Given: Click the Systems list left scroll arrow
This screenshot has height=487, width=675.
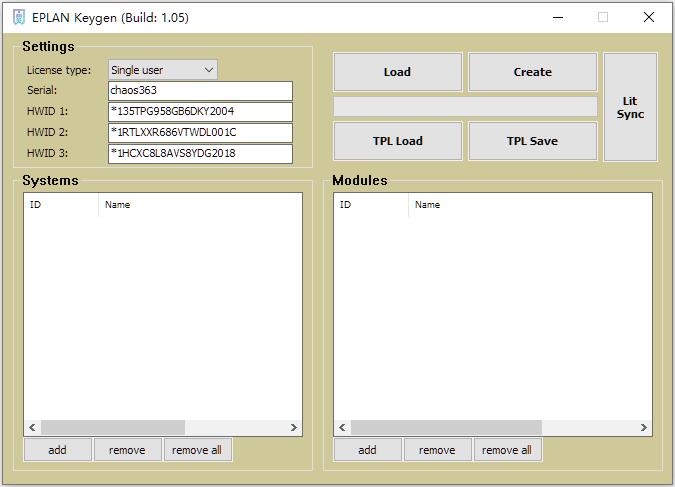Looking at the screenshot, I should [32, 428].
